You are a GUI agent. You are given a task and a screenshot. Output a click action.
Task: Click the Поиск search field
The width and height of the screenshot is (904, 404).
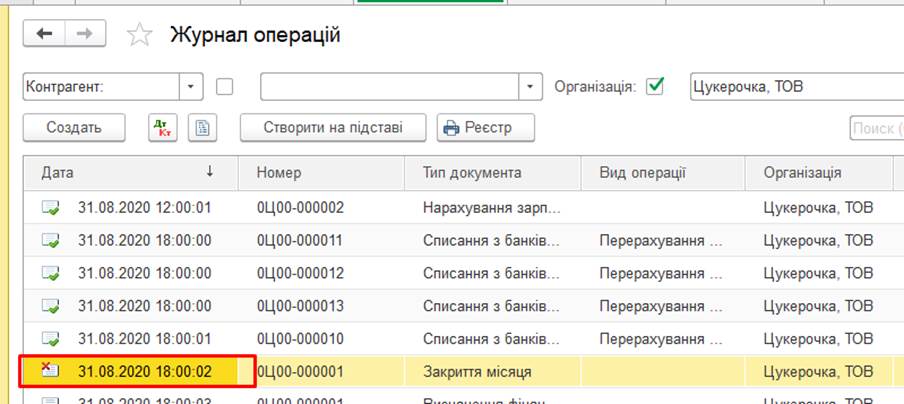(875, 128)
